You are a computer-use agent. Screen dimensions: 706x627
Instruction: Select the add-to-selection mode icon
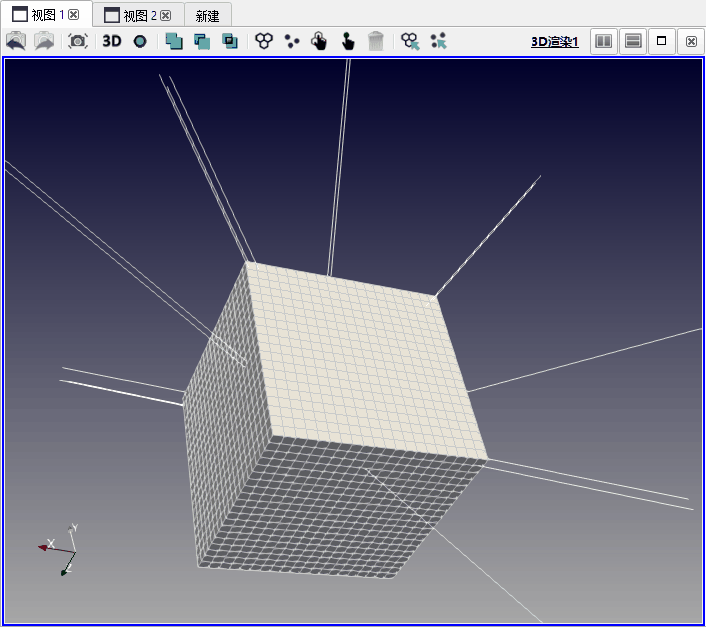click(x=174, y=41)
